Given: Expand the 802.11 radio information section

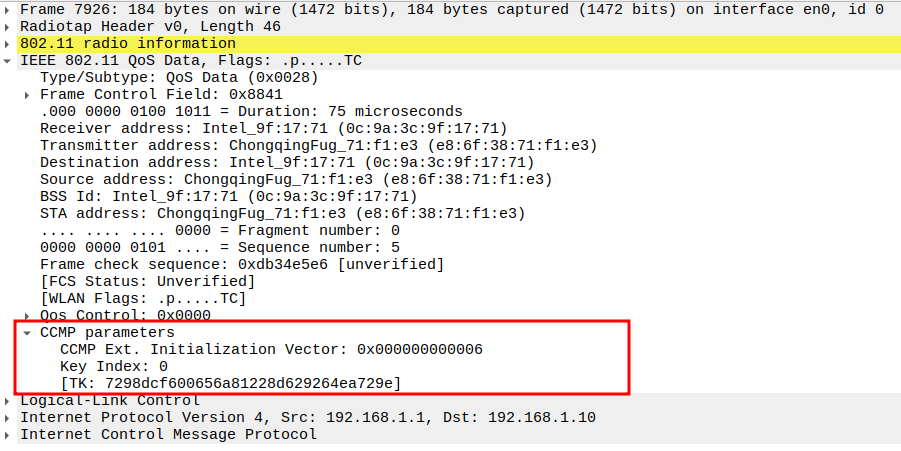Looking at the screenshot, I should point(9,43).
